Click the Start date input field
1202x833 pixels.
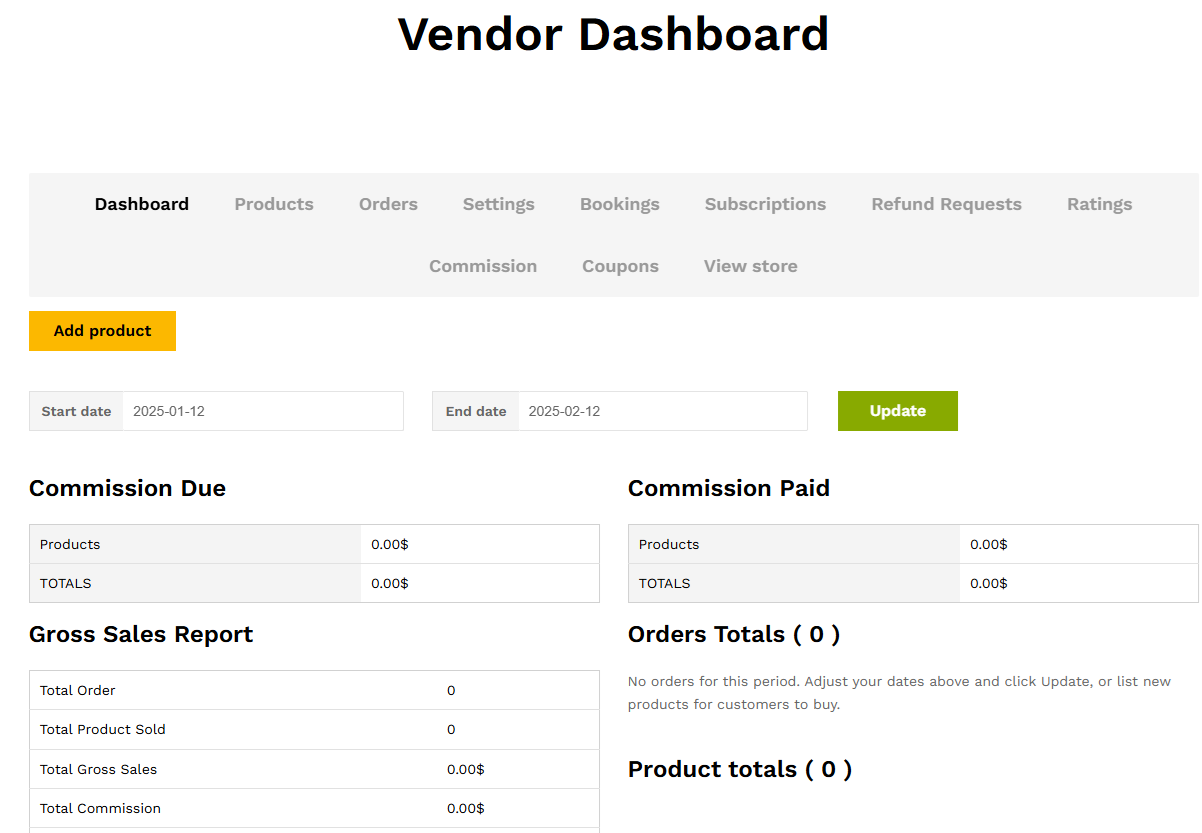(x=262, y=411)
